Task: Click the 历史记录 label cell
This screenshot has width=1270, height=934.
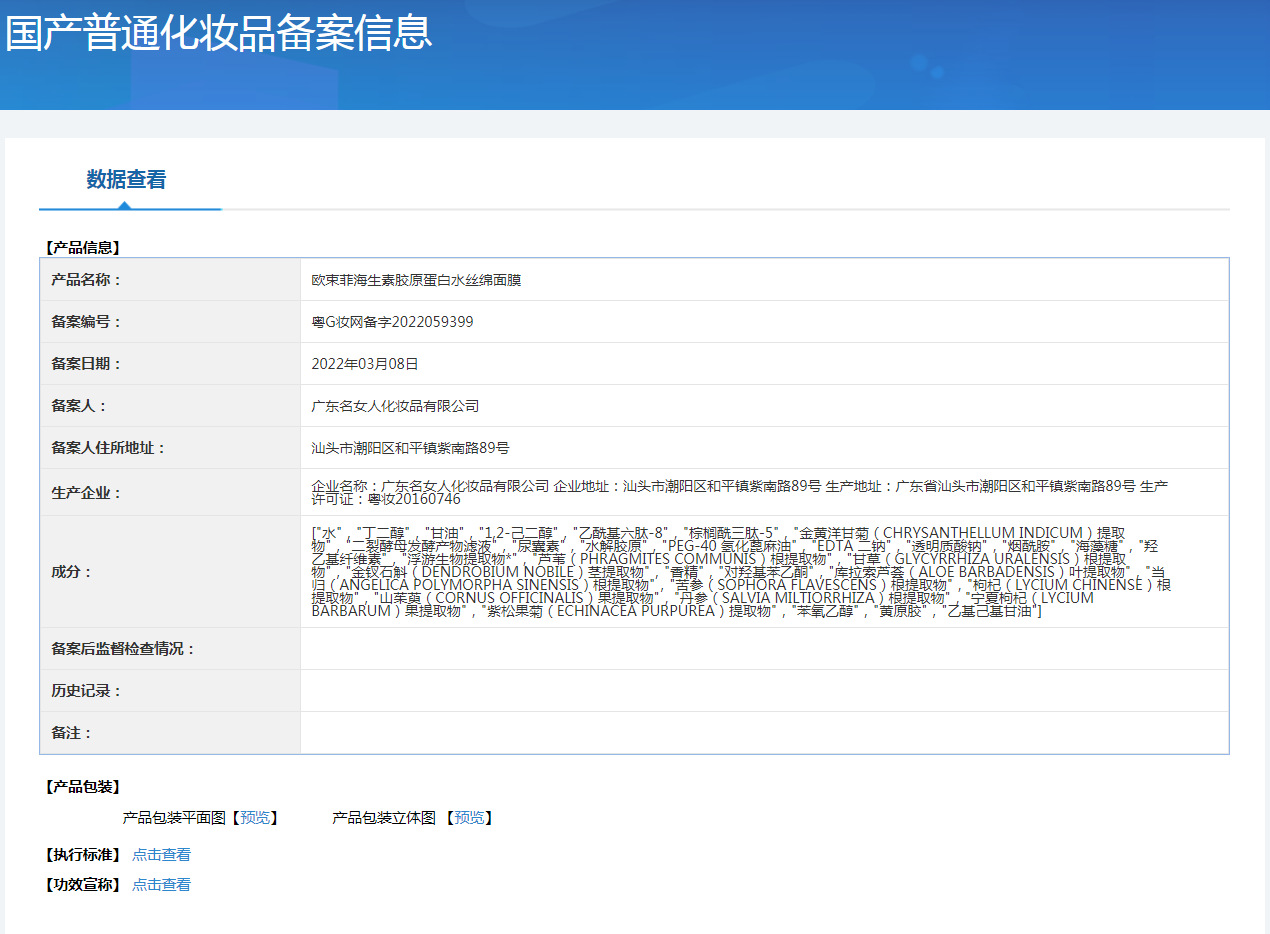Action: (170, 691)
